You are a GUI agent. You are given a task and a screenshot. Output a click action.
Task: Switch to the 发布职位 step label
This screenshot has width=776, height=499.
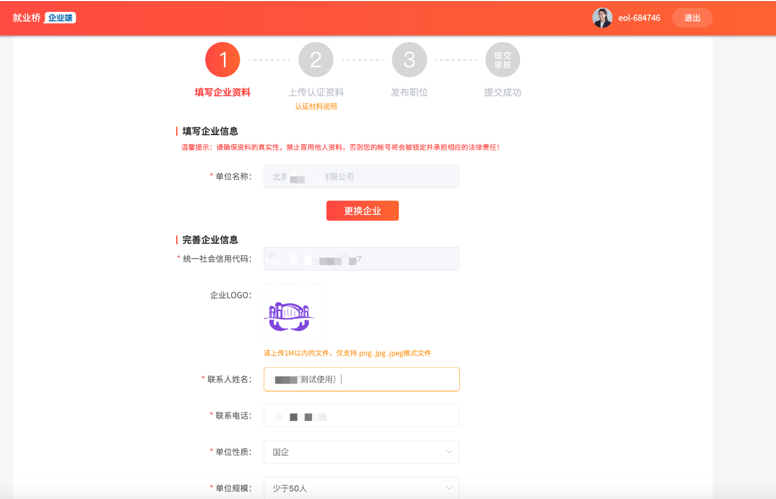[x=409, y=92]
